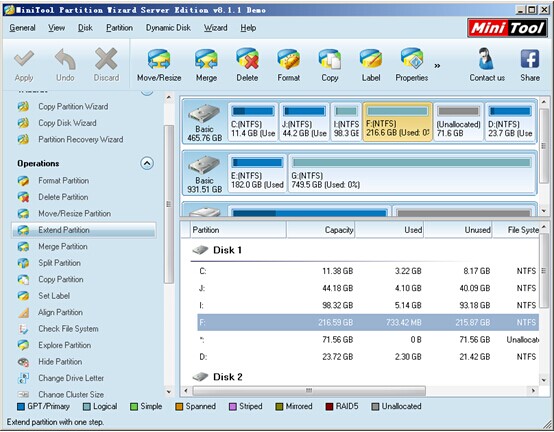Image resolution: width=554 pixels, height=432 pixels.
Task: Sort by the Partition column header
Action: click(238, 230)
